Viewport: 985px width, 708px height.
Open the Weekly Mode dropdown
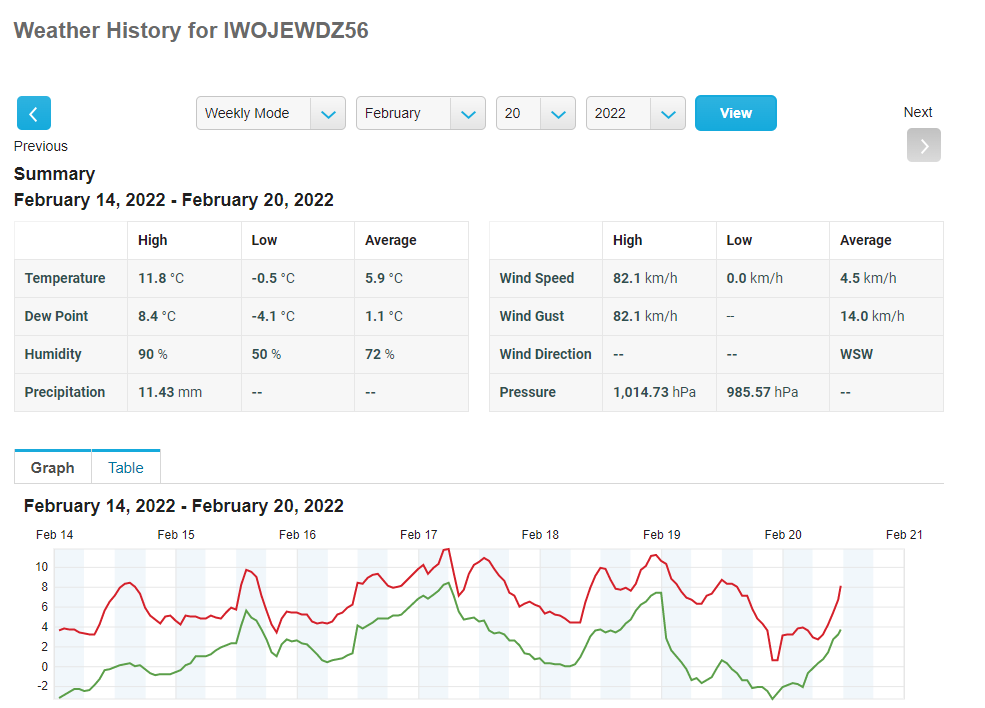coord(270,113)
